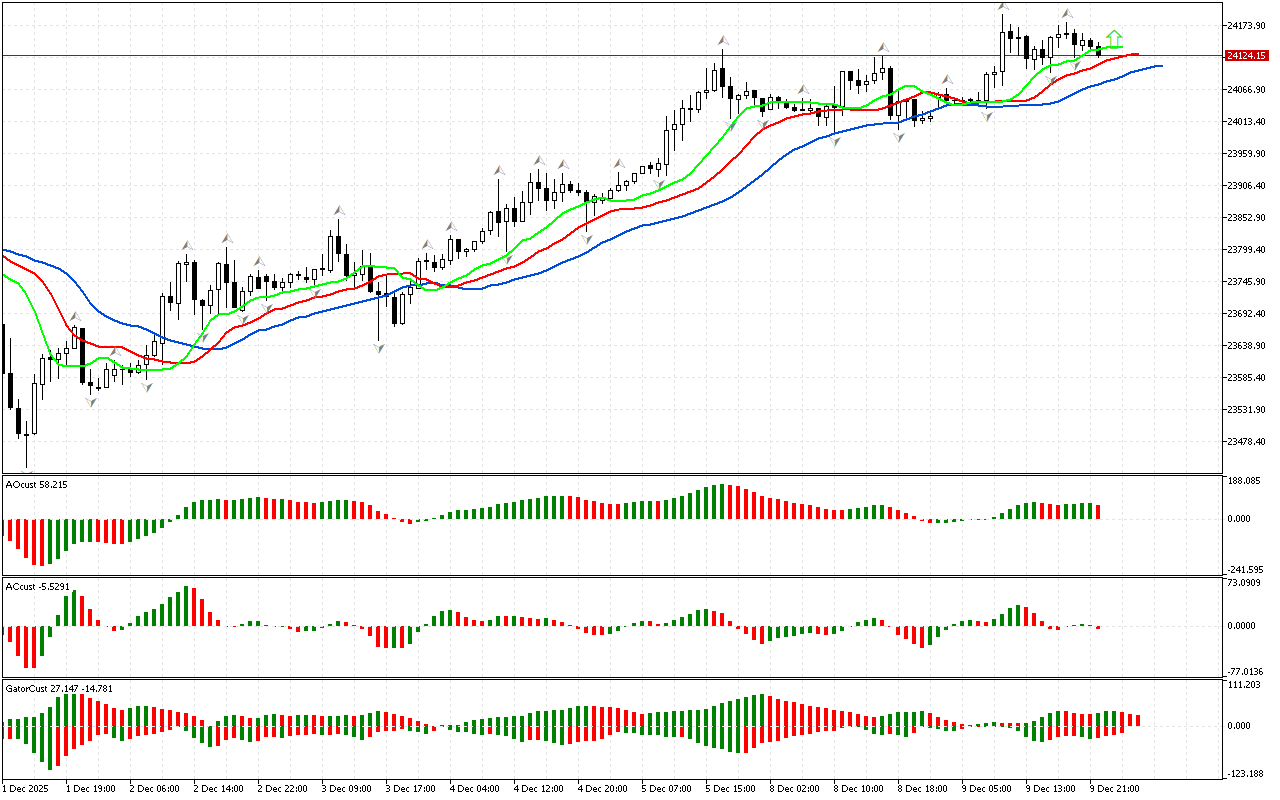Click the red 24124.15 current price label

pos(1245,56)
